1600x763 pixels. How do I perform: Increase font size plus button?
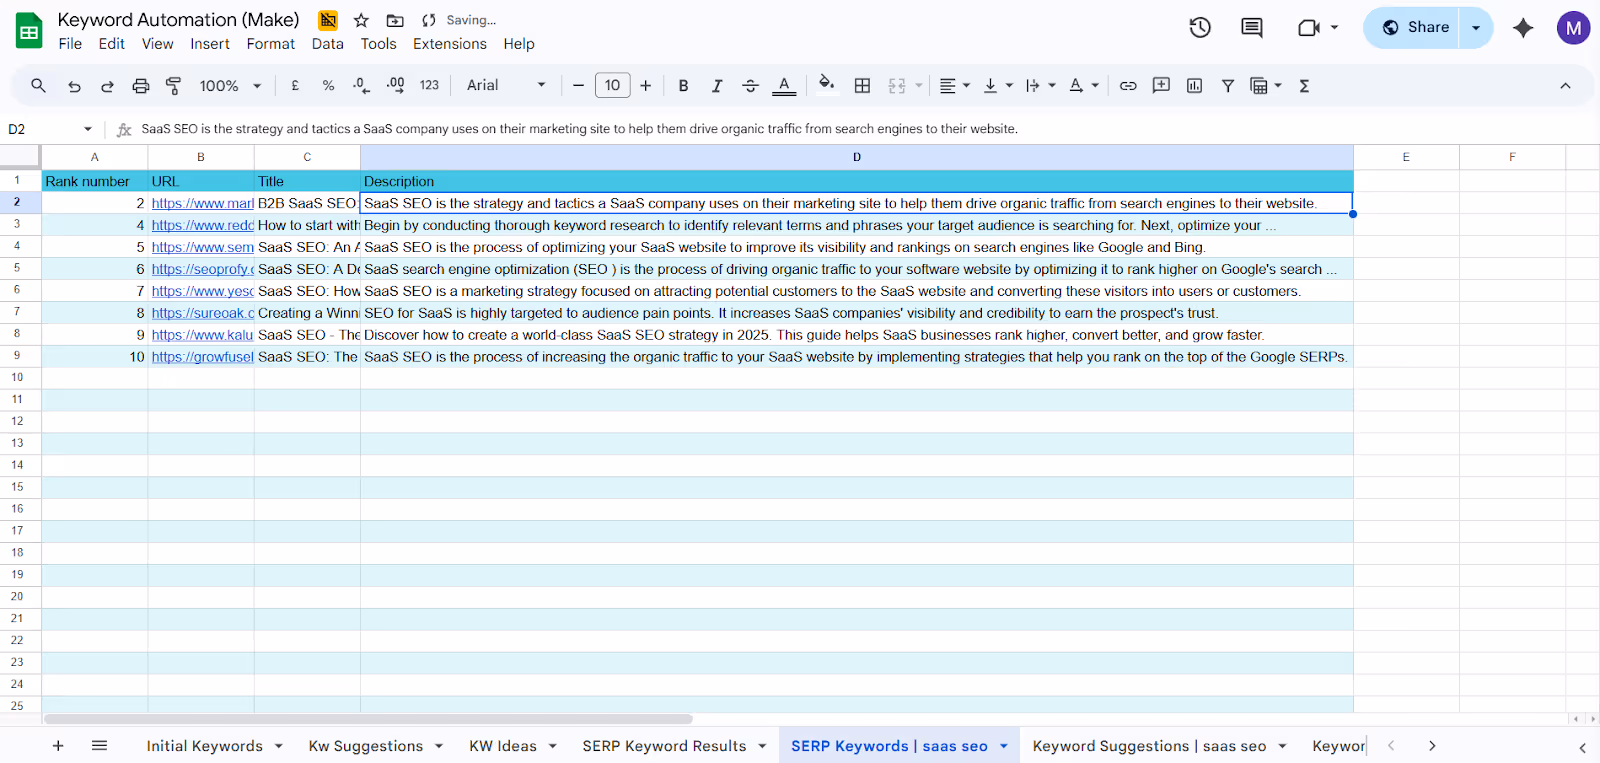(x=646, y=86)
